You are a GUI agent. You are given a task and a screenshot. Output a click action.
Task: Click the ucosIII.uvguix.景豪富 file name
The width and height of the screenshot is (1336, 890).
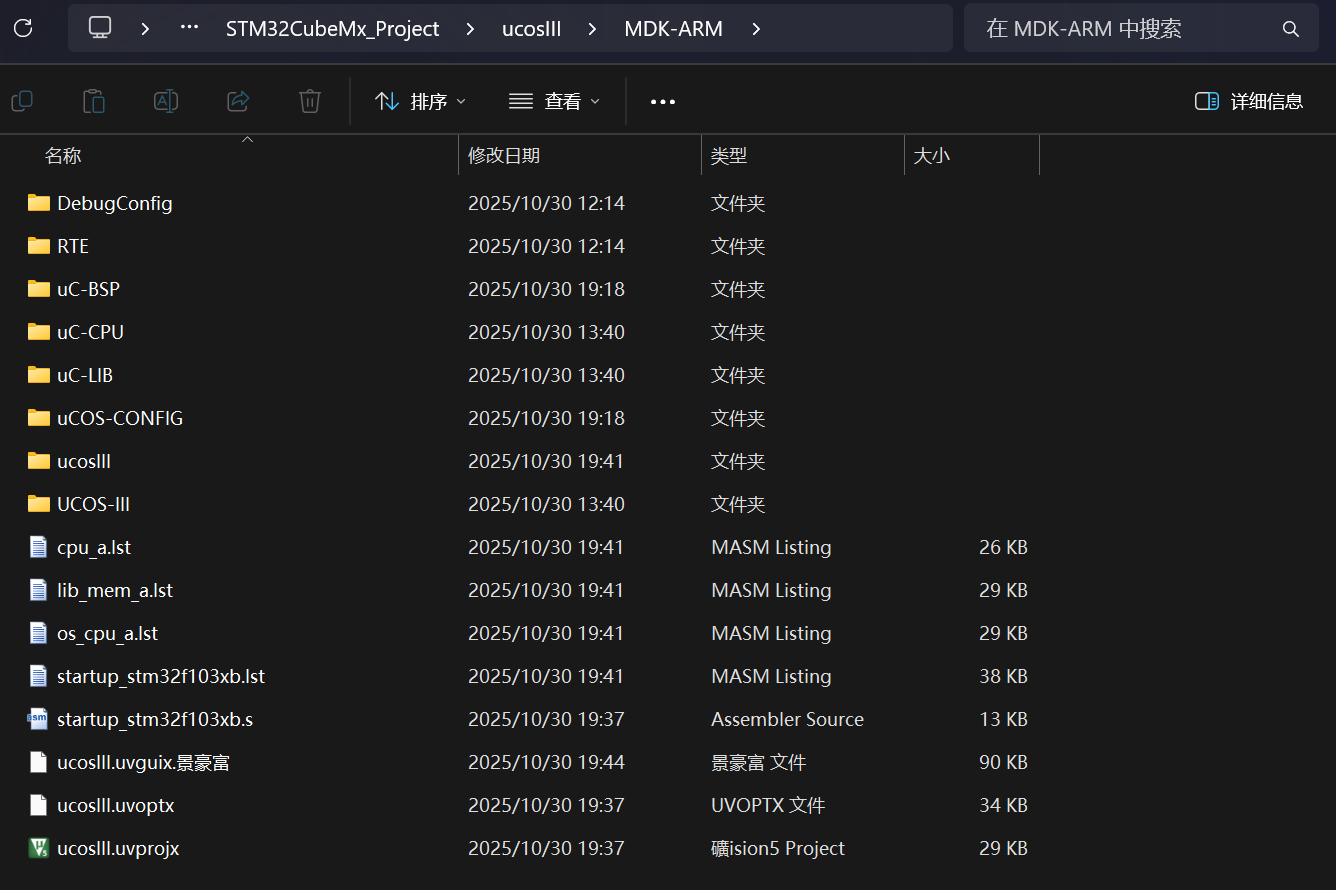[x=144, y=762]
